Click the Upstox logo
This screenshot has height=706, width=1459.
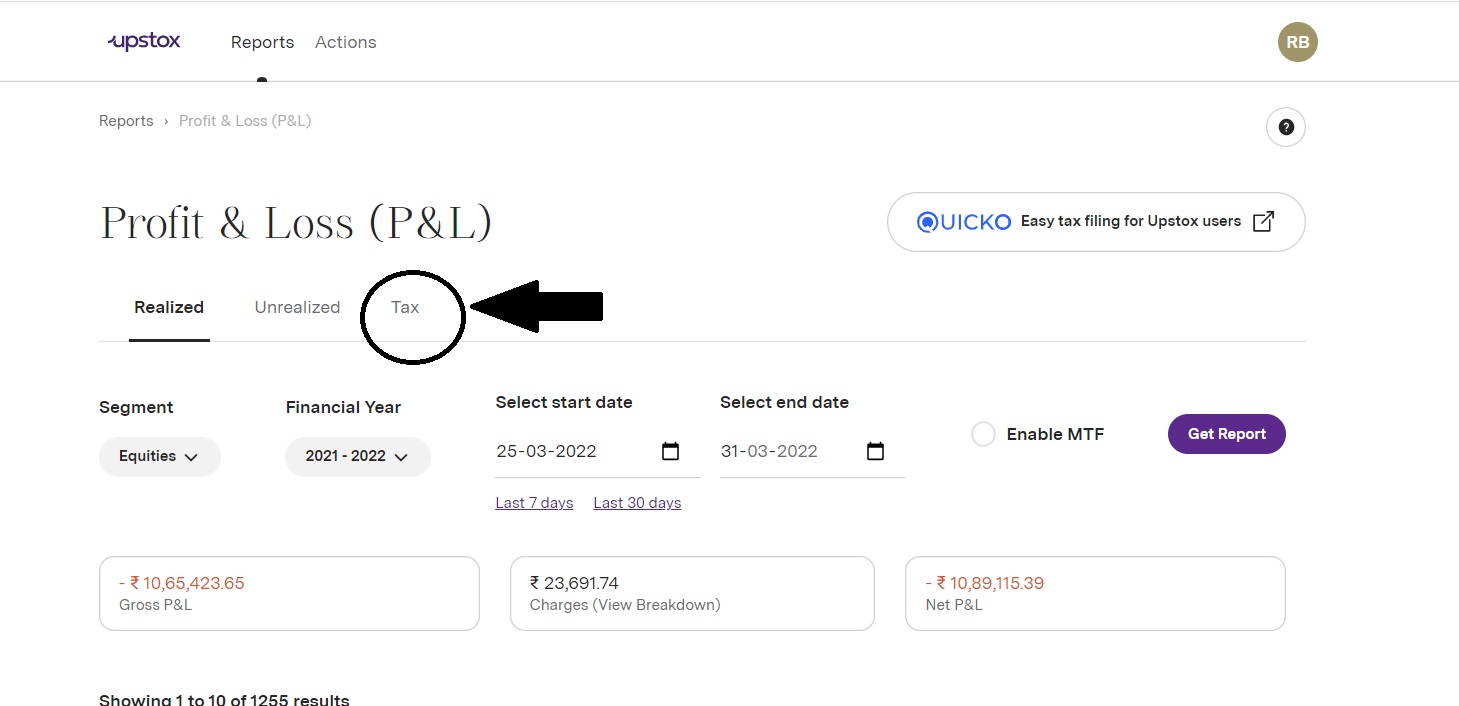[144, 42]
